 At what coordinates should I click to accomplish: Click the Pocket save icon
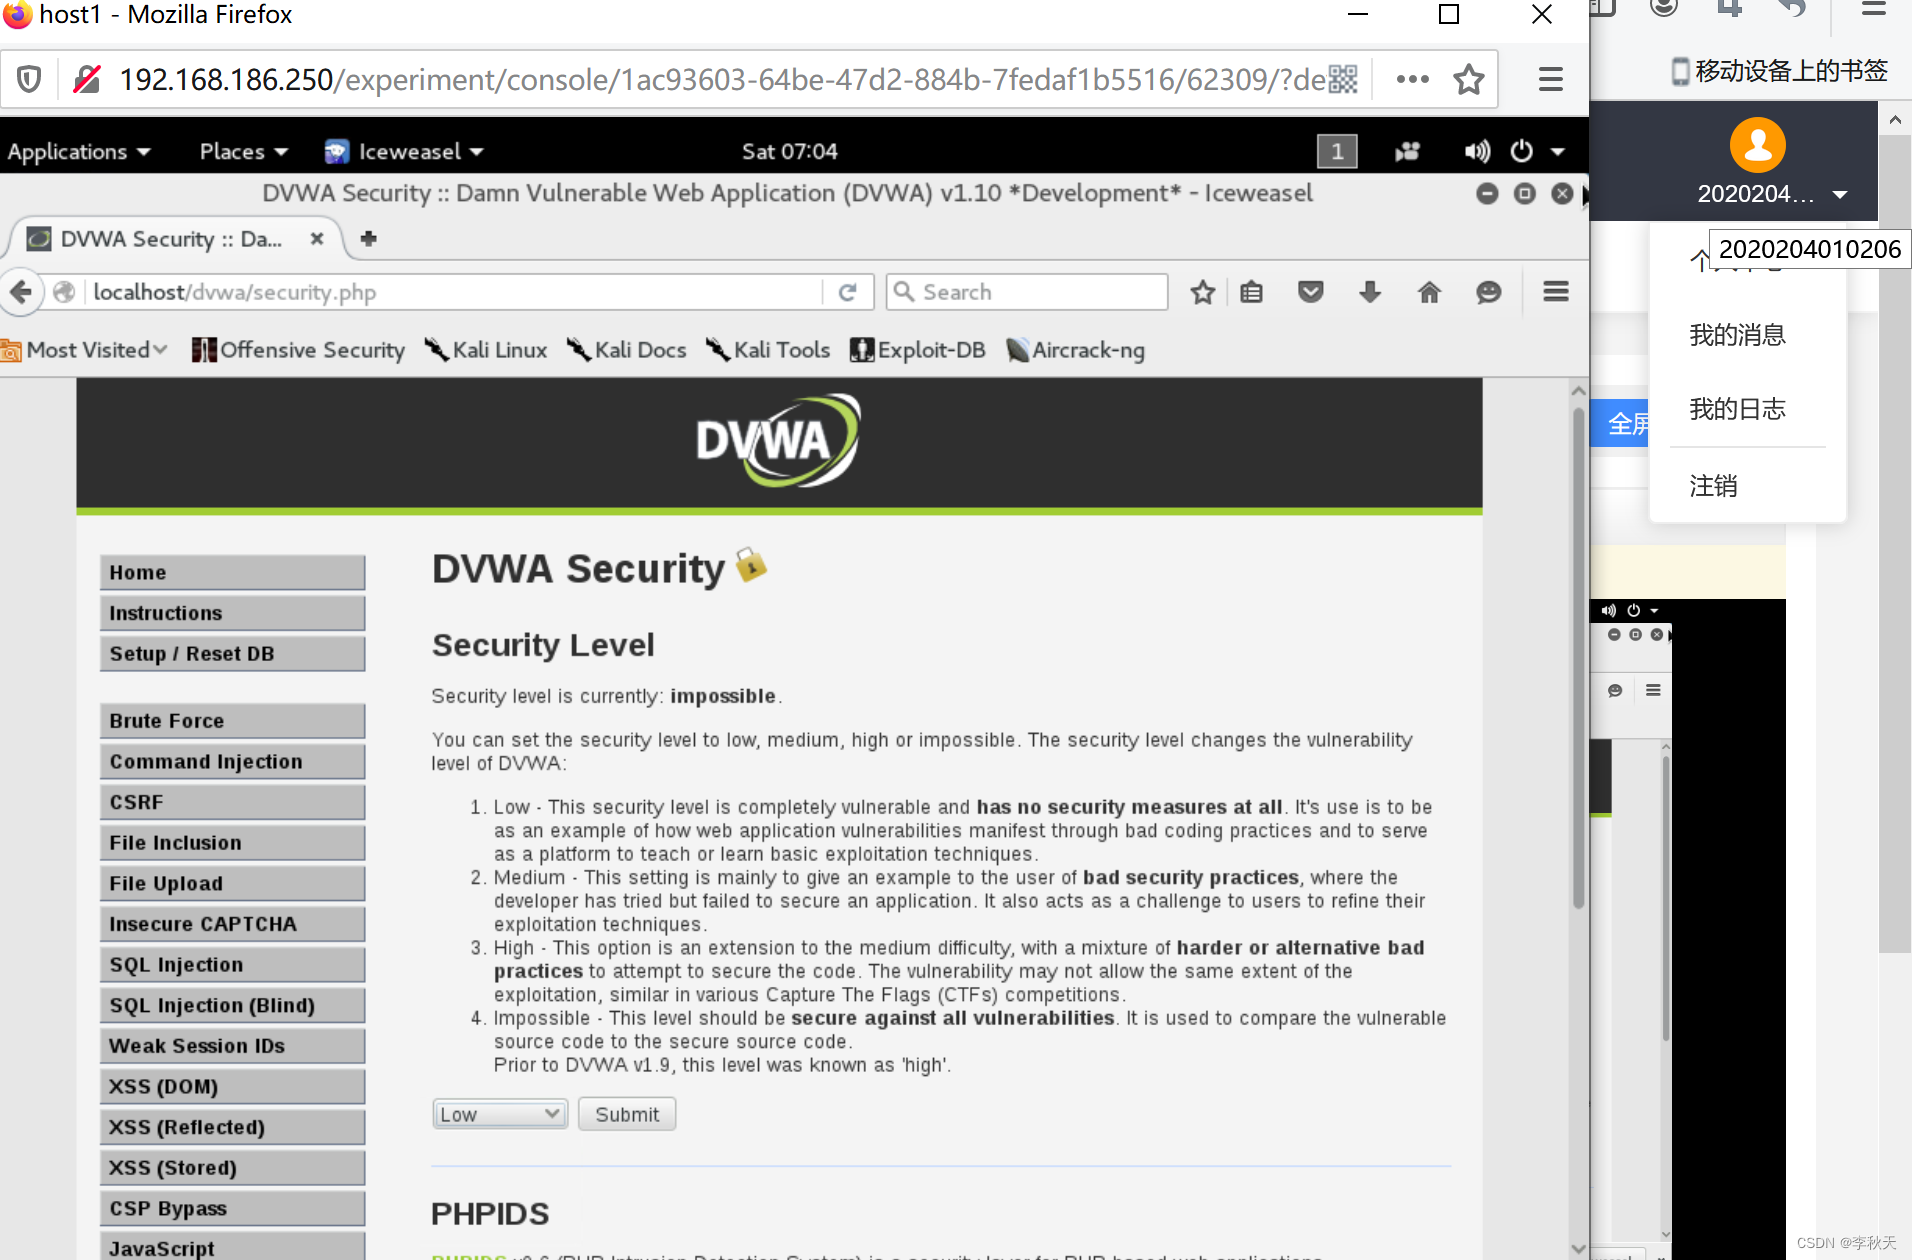coord(1310,292)
